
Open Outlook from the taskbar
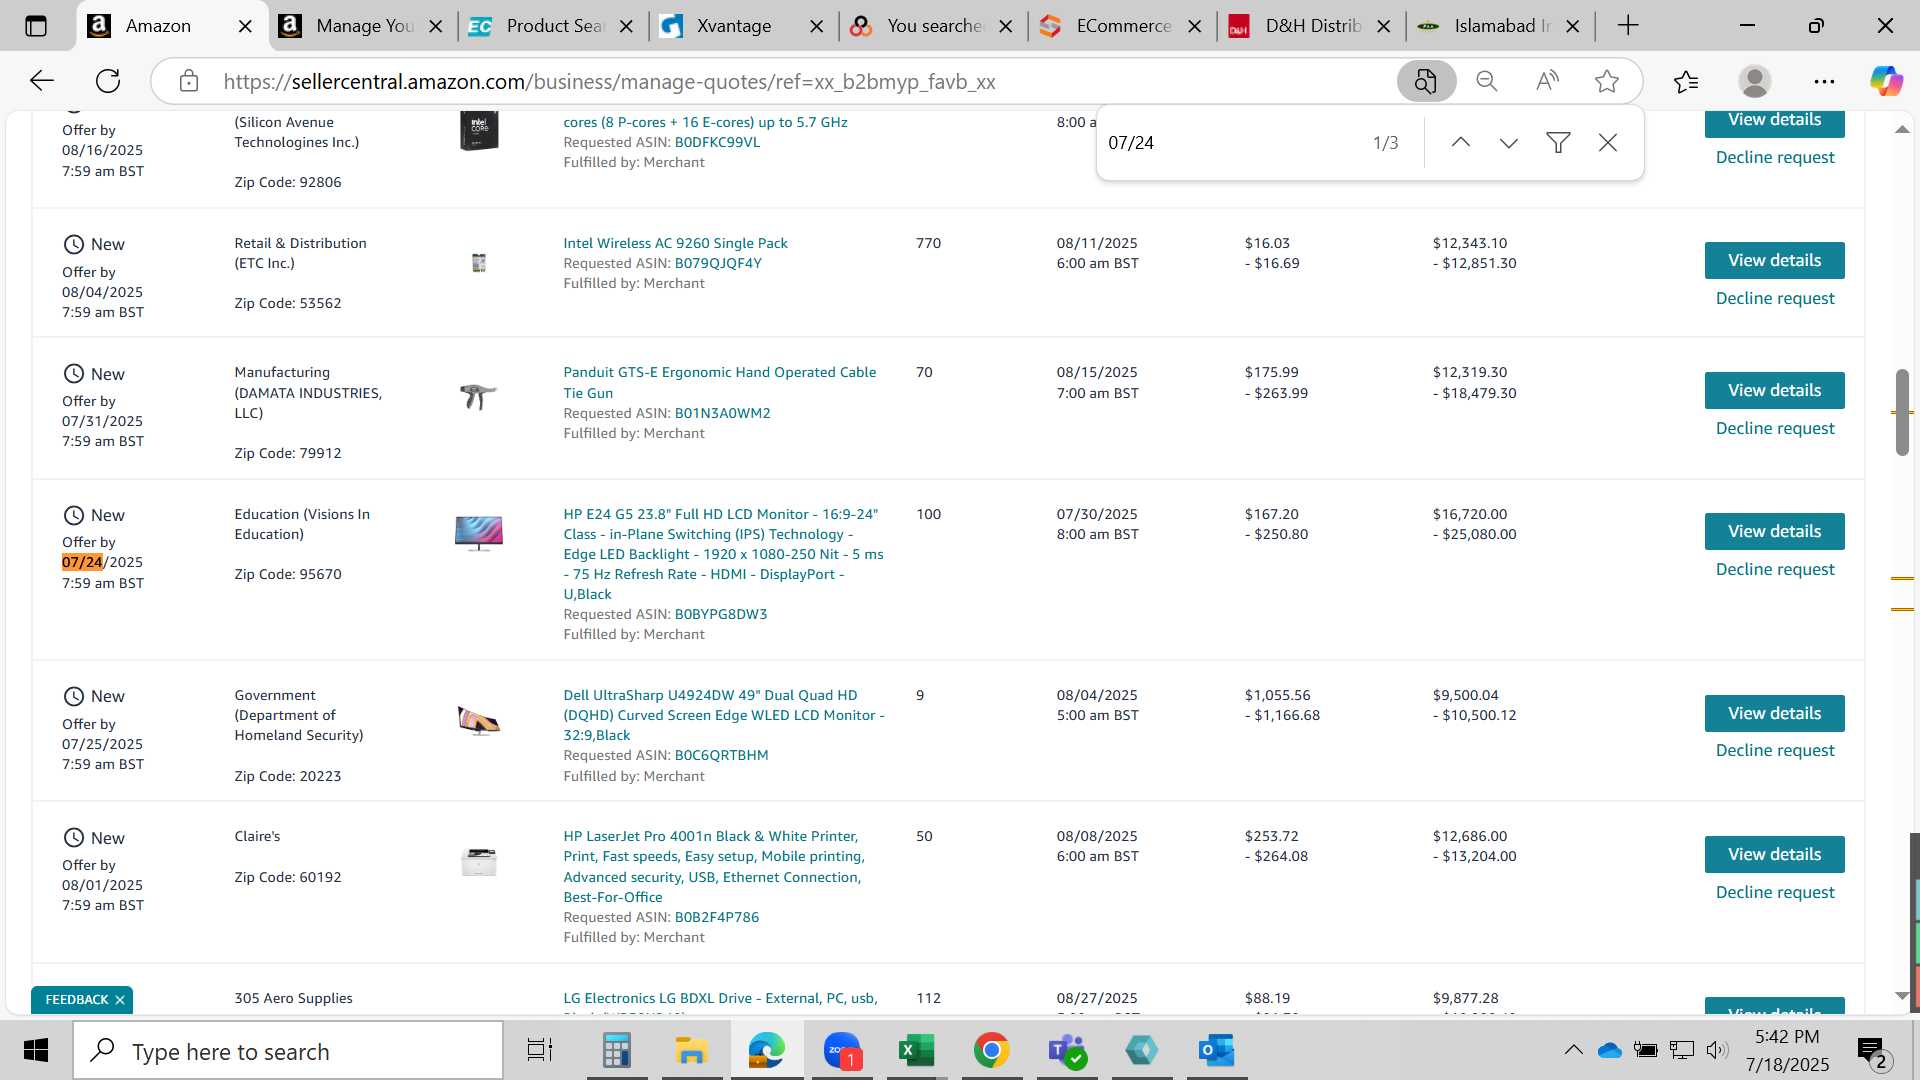1216,1051
